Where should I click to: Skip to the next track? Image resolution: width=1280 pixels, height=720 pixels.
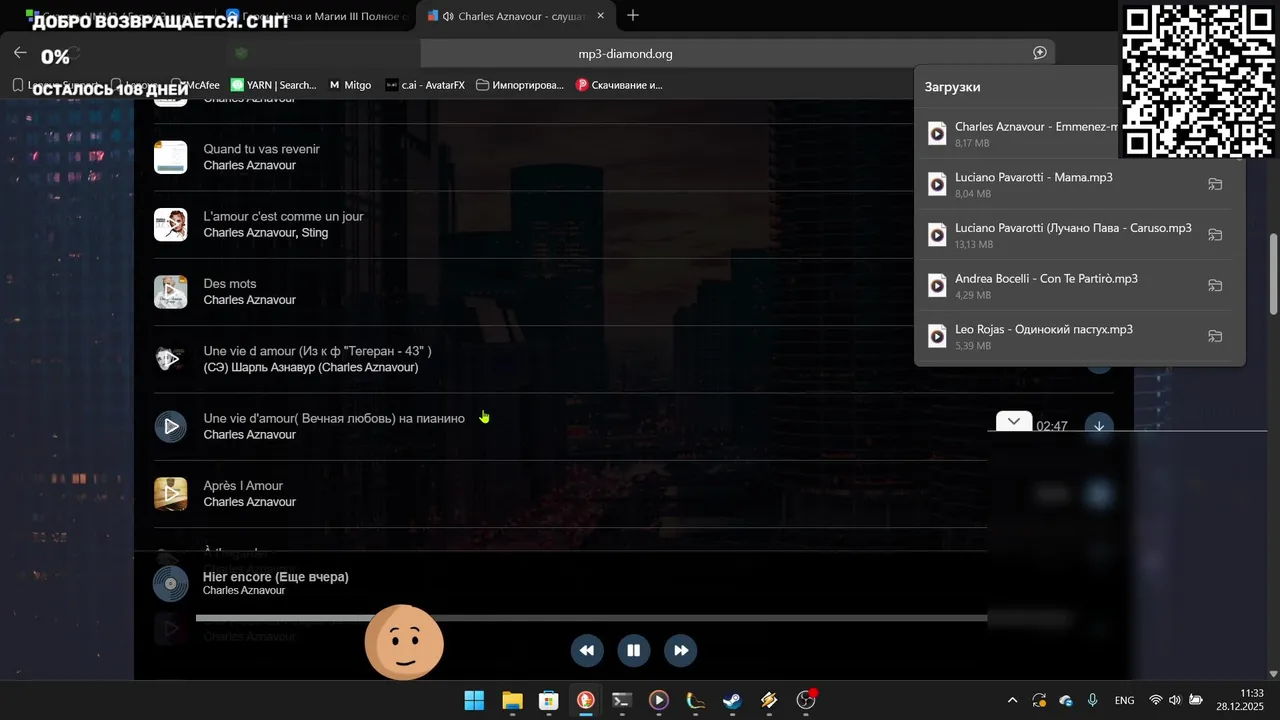(680, 650)
